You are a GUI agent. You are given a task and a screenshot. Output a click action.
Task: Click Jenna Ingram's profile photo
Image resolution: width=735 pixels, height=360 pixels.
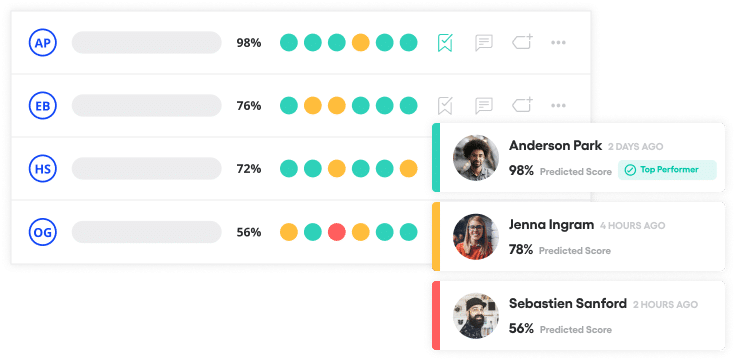(x=476, y=237)
